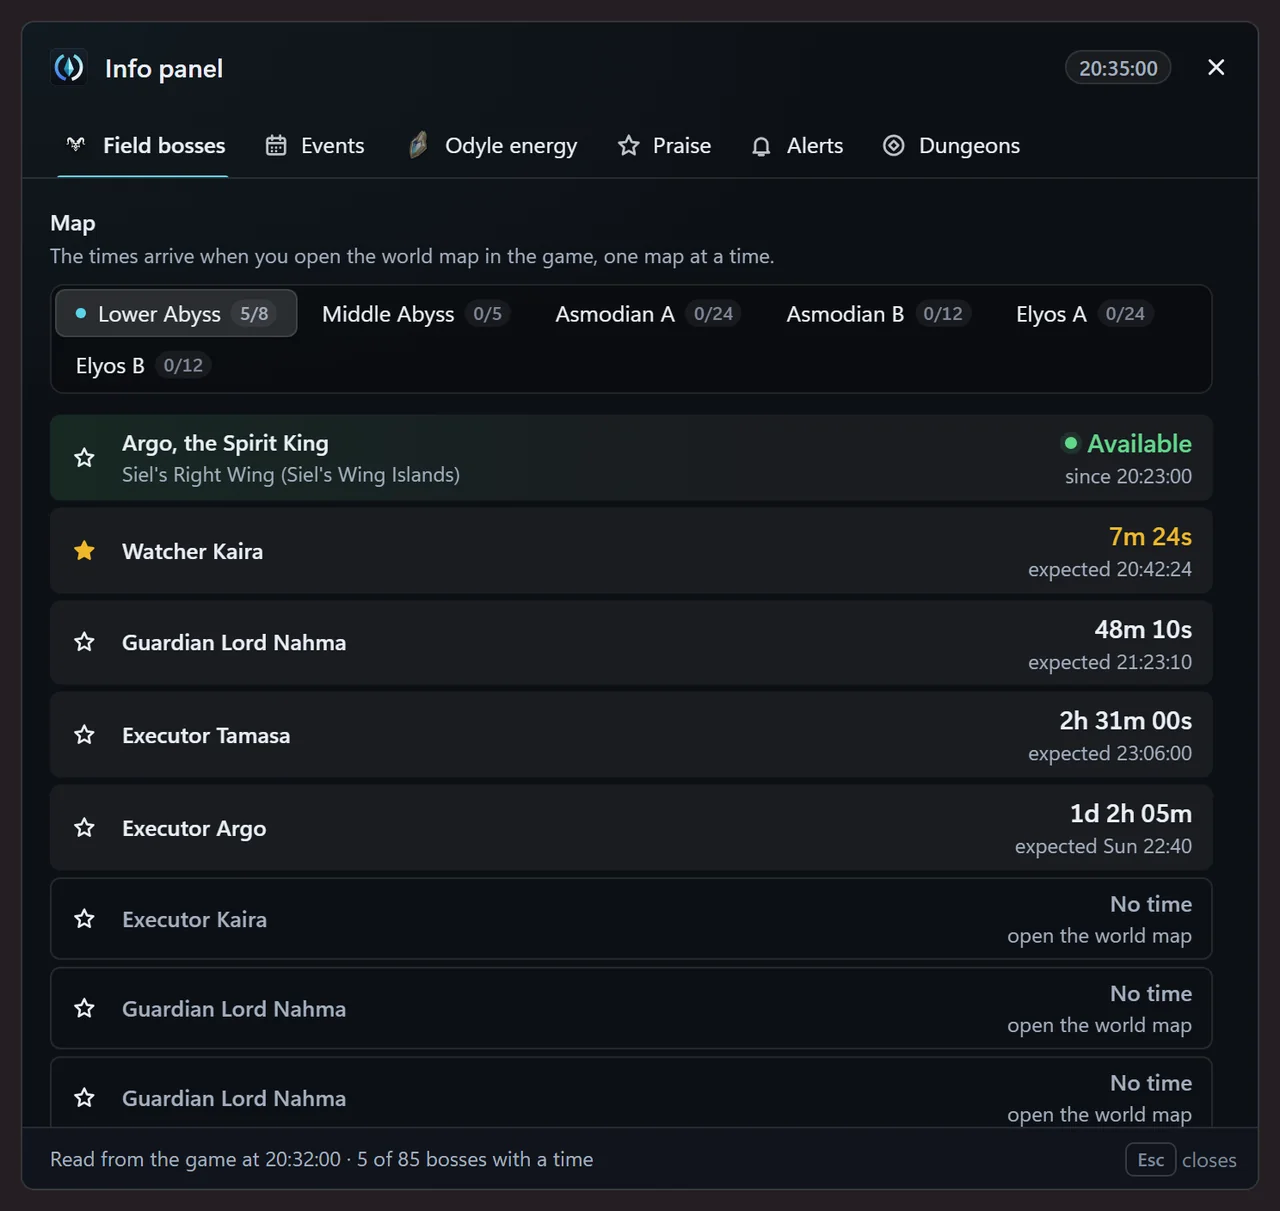The height and width of the screenshot is (1211, 1280).
Task: Click the "7m 24s" countdown
Action: pos(1150,537)
